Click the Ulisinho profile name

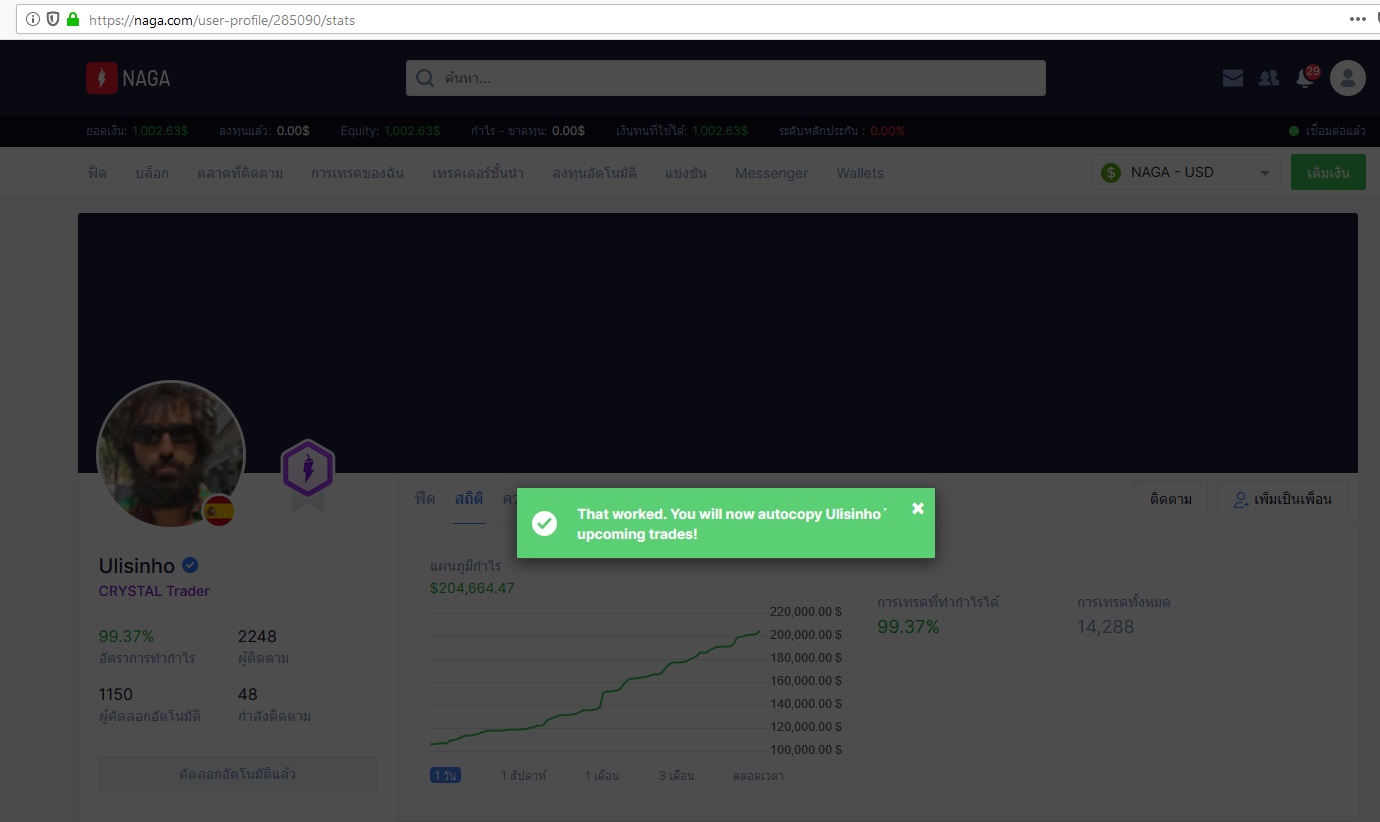137,566
